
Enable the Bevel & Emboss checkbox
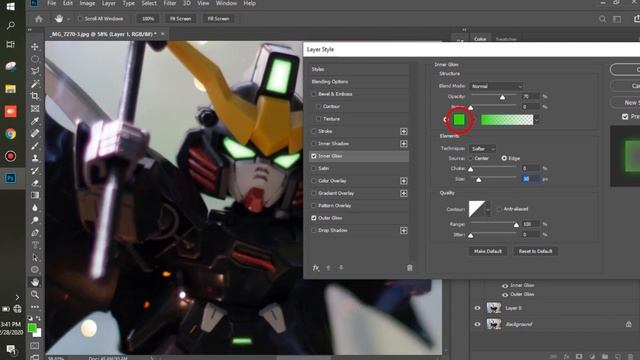click(314, 94)
